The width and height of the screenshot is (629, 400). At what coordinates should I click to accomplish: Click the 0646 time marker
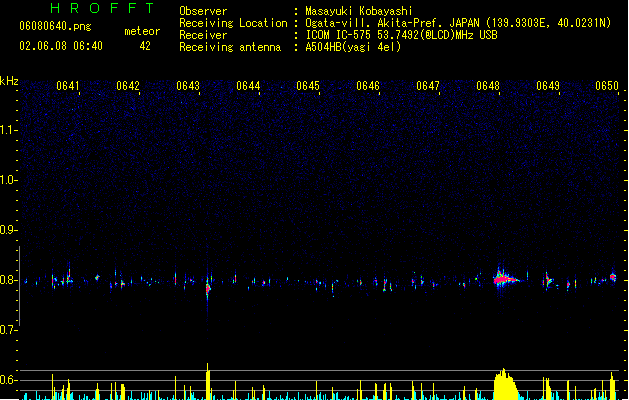pyautogui.click(x=368, y=86)
